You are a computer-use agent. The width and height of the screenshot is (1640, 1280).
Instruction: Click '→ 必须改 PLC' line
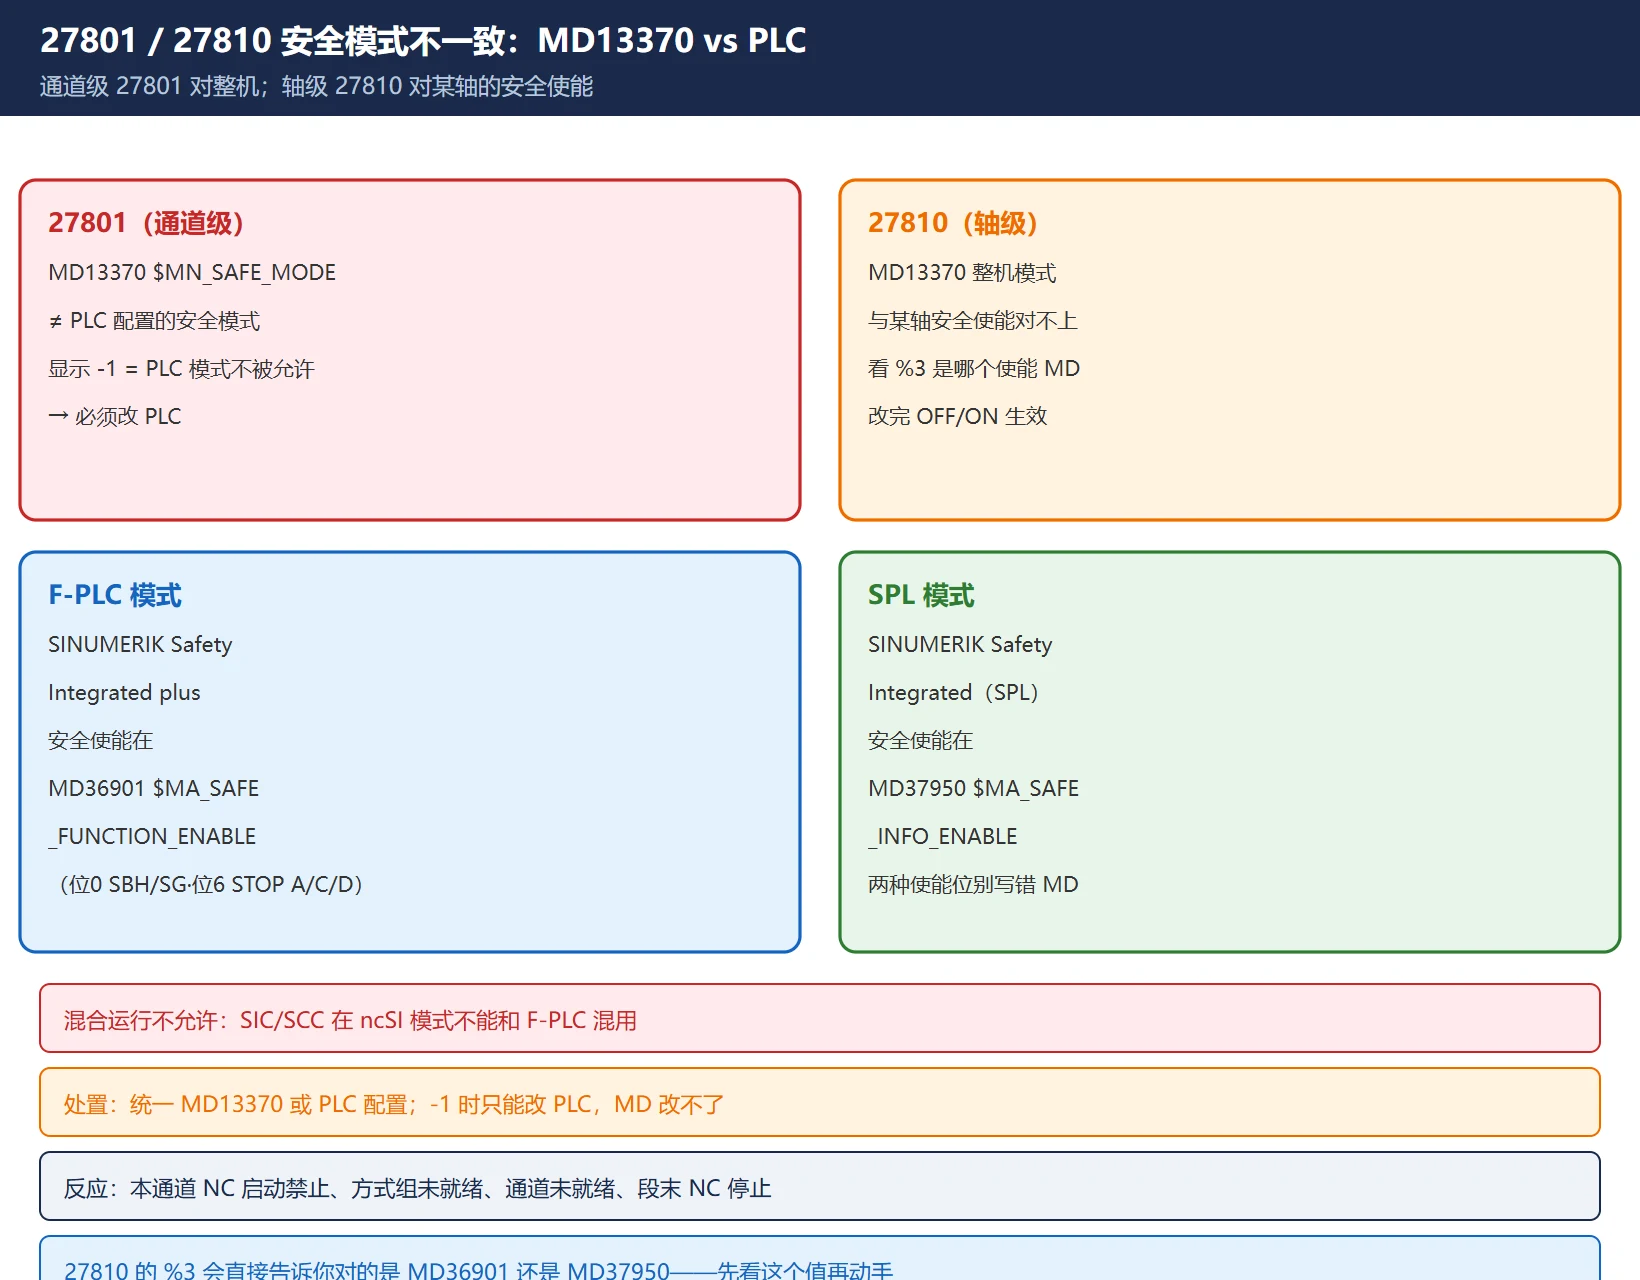[x=115, y=416]
